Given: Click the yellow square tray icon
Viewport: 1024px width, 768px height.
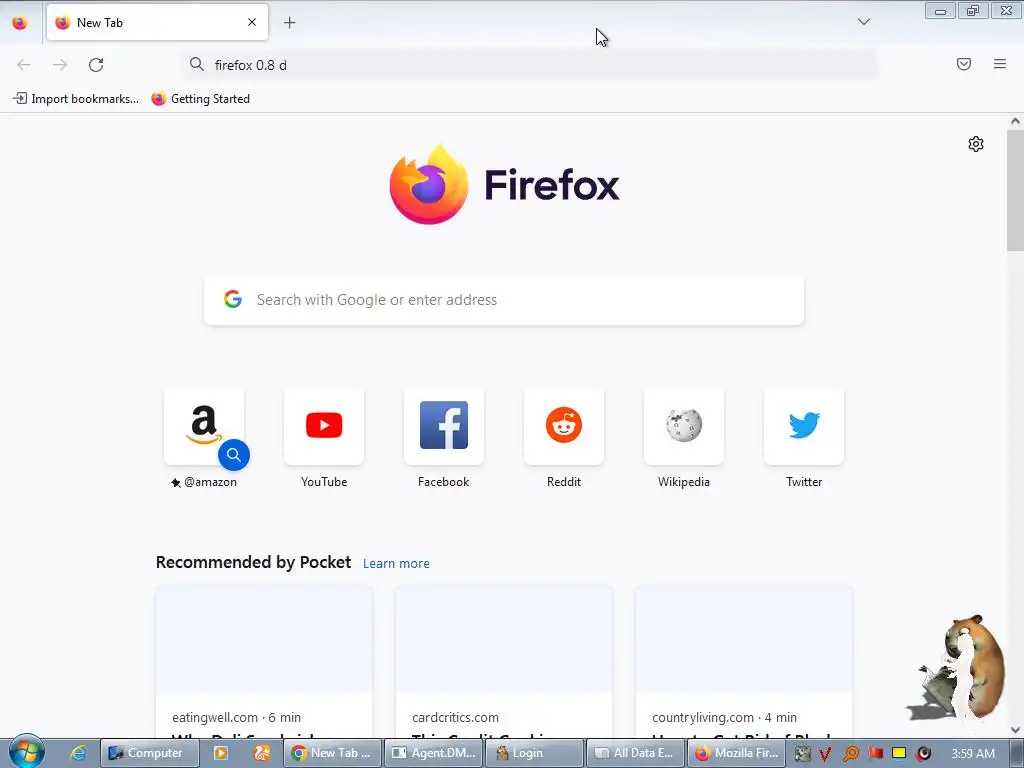Looking at the screenshot, I should pos(899,753).
